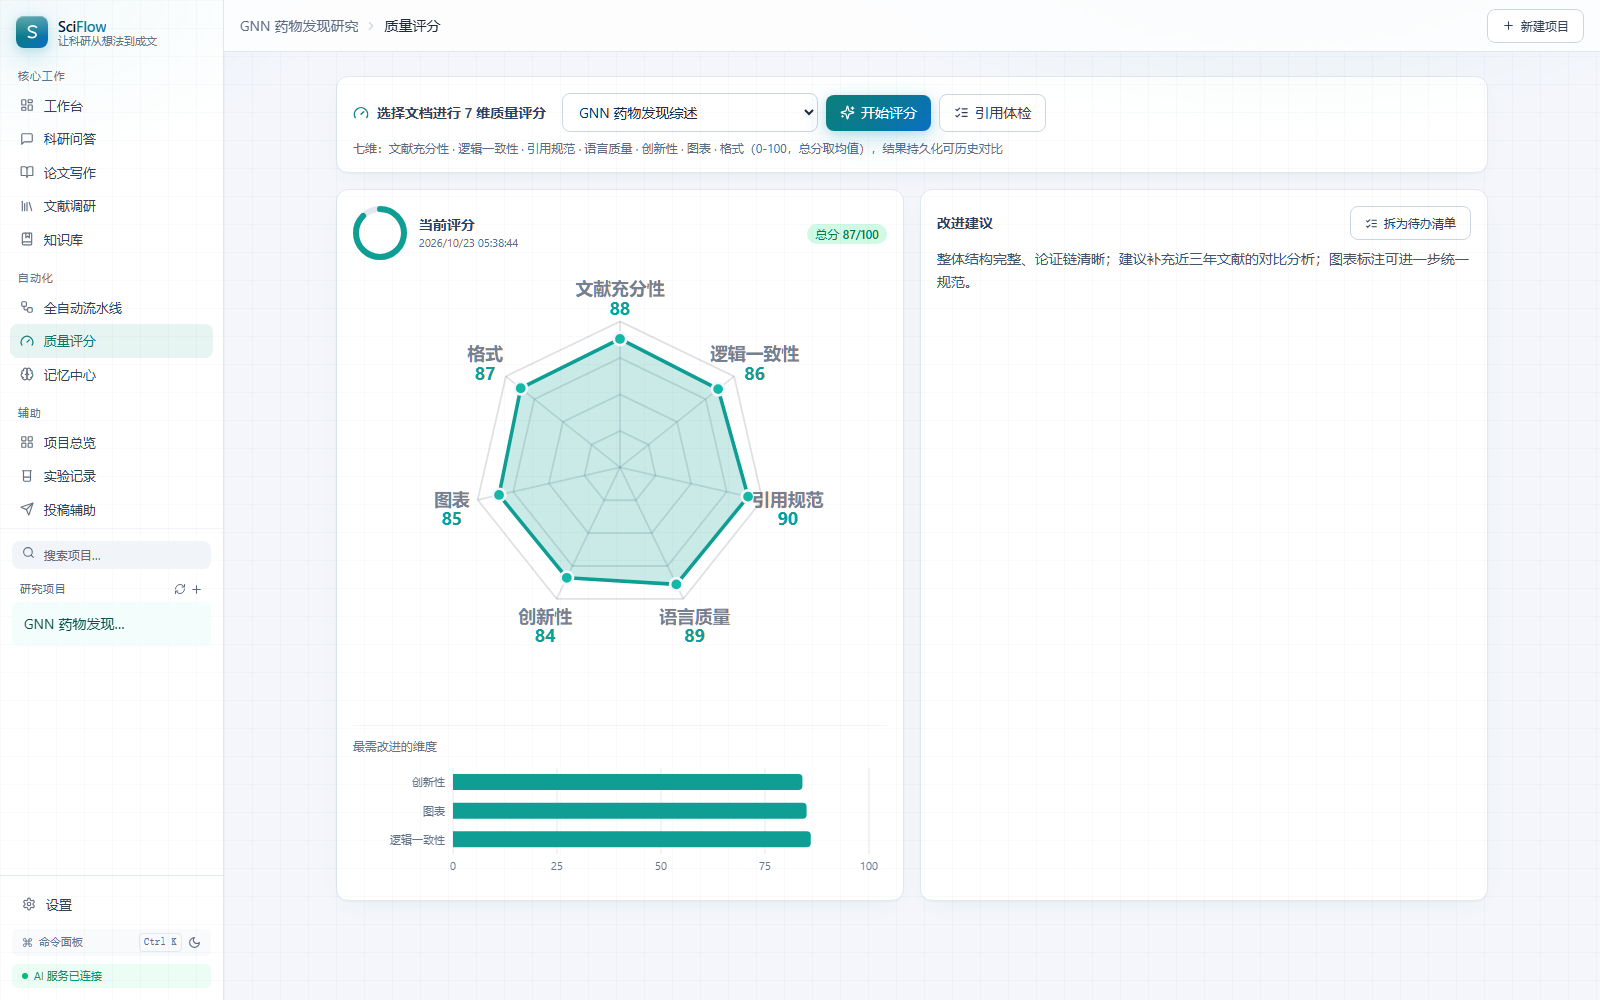Open the 文献调研 library icon

click(27, 206)
